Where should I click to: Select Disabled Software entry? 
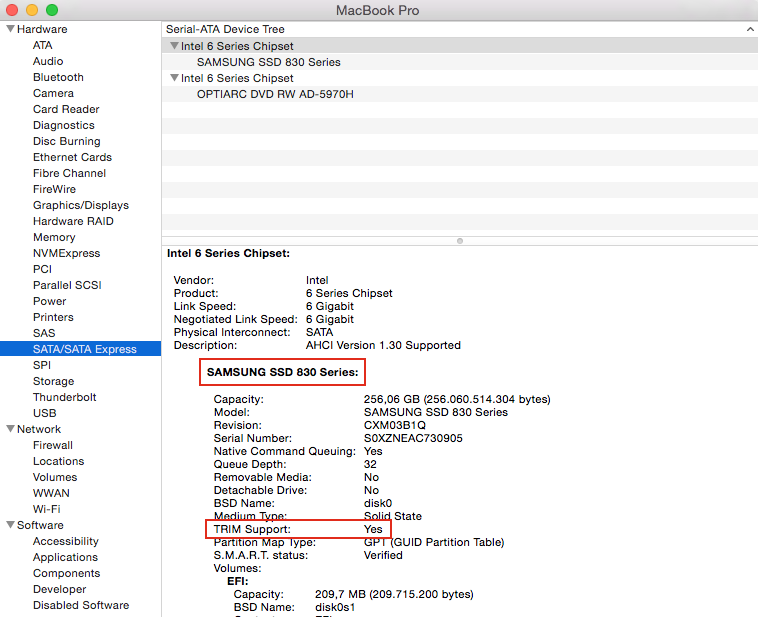pyautogui.click(x=81, y=605)
